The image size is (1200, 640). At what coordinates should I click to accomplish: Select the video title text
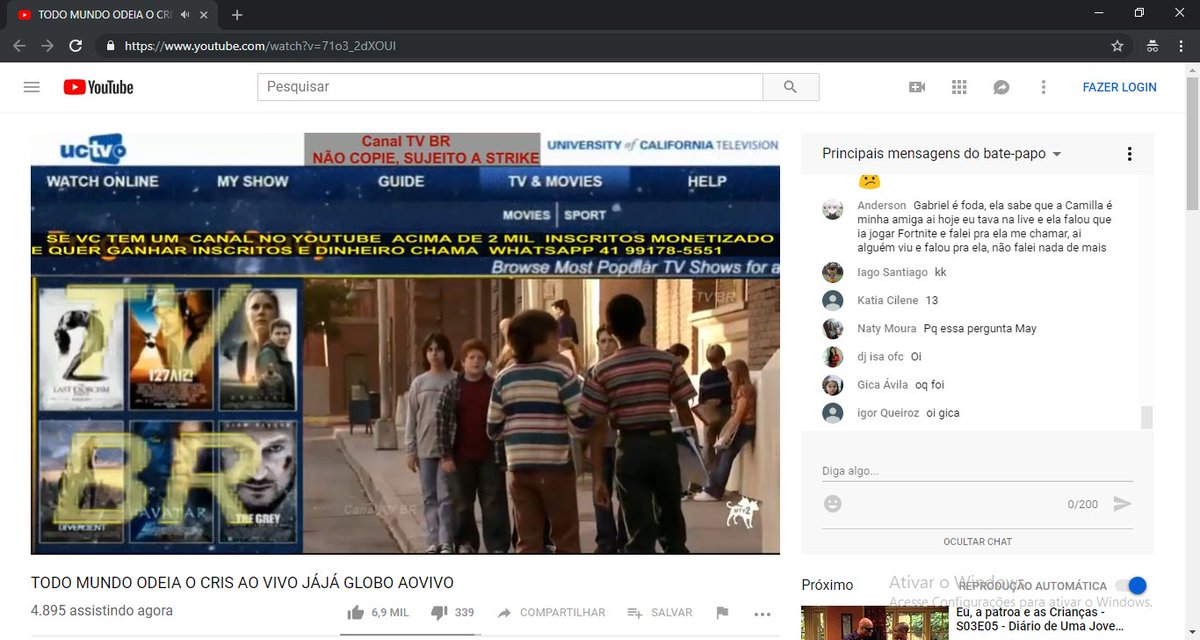(x=242, y=582)
